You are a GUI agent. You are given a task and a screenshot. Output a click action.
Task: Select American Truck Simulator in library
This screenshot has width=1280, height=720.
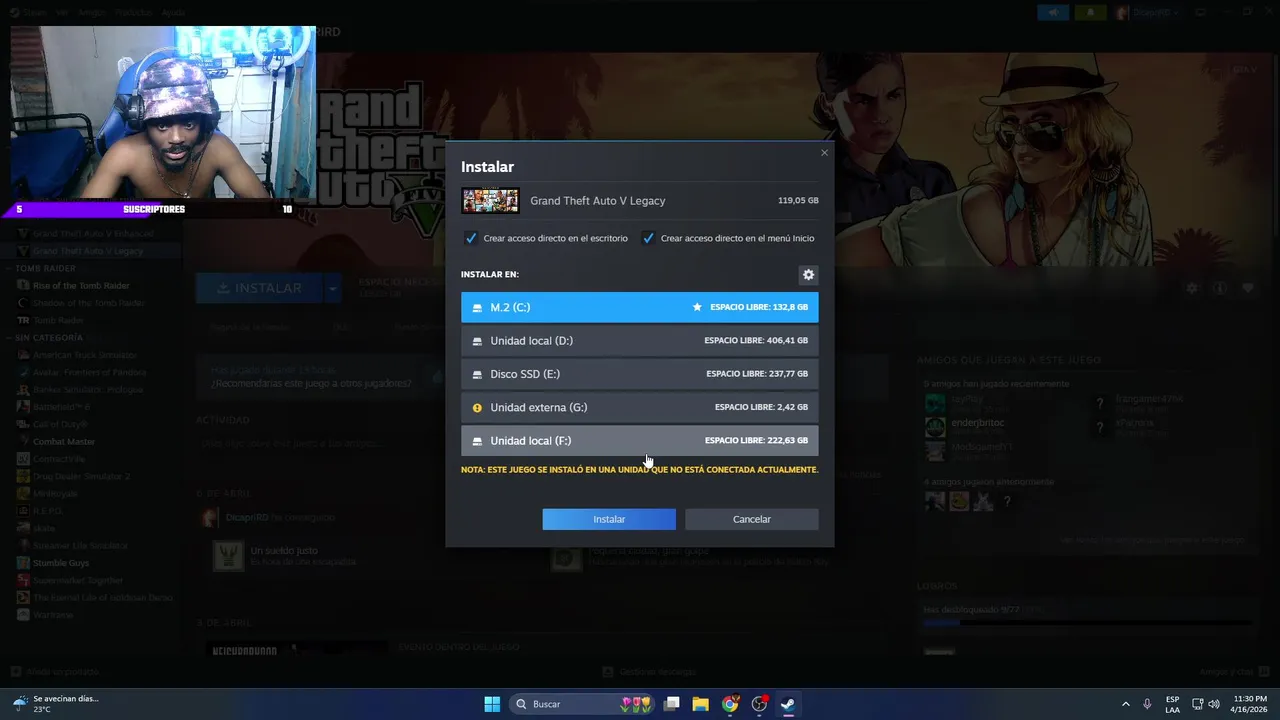pos(85,355)
